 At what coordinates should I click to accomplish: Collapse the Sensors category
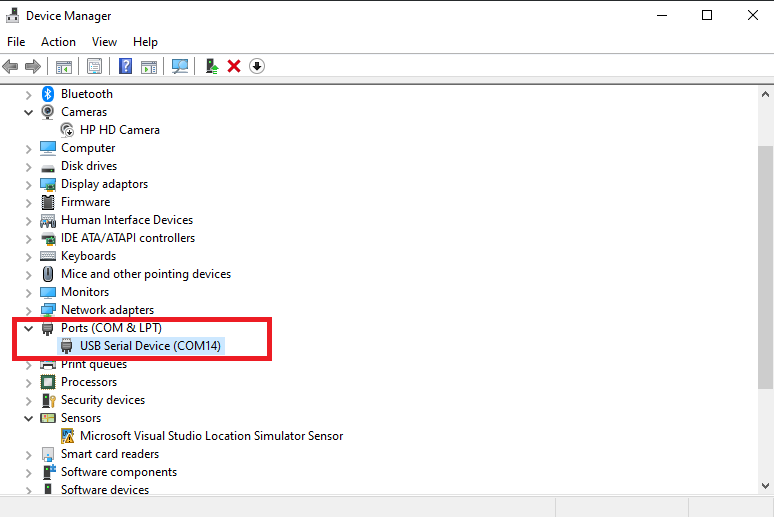tap(29, 418)
